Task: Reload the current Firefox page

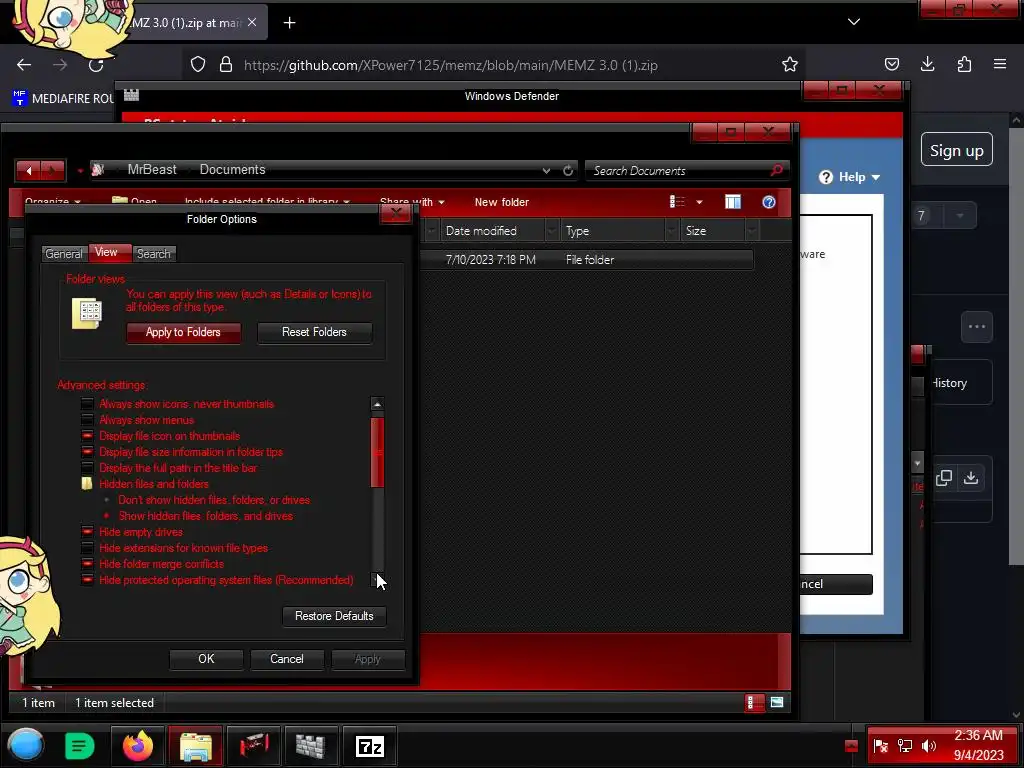Action: 96,65
